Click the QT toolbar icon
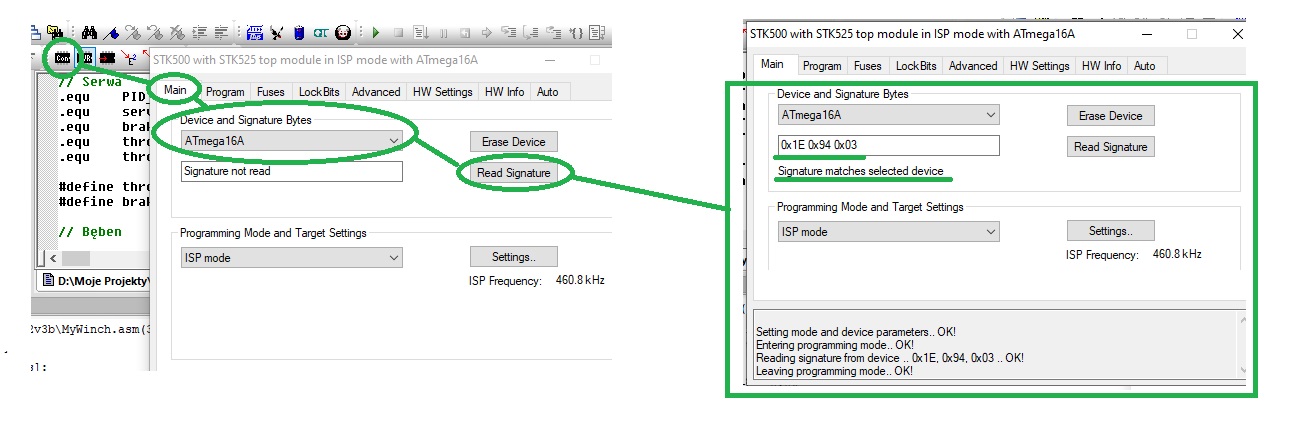 click(320, 33)
